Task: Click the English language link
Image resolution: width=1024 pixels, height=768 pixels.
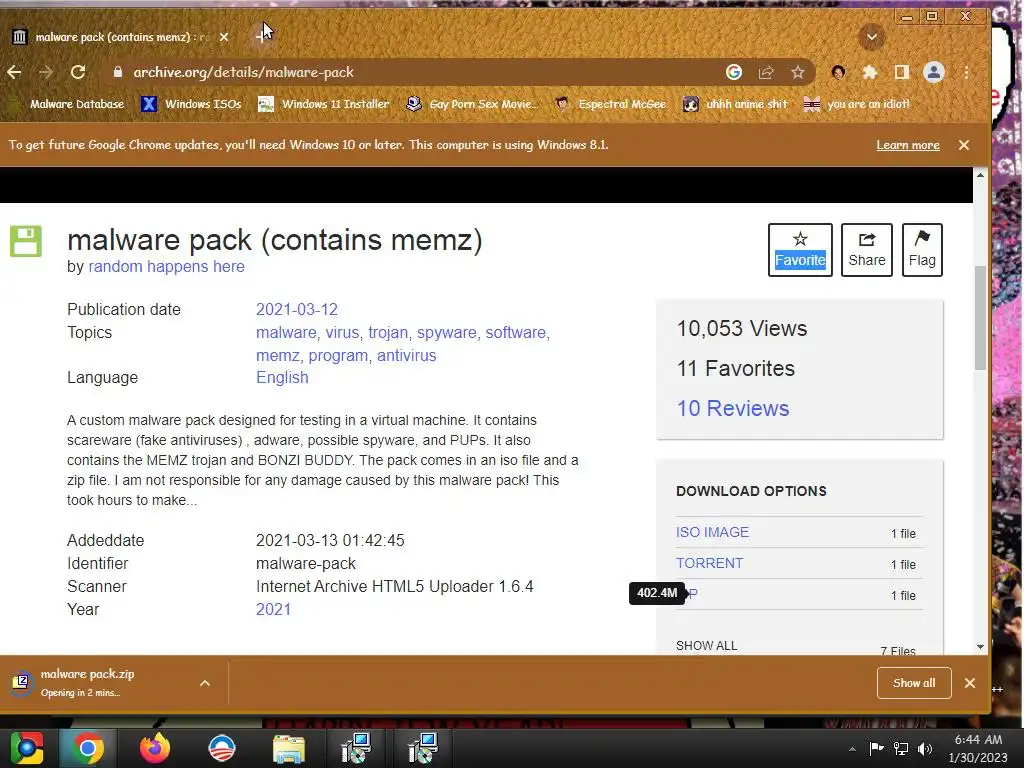Action: pos(282,377)
